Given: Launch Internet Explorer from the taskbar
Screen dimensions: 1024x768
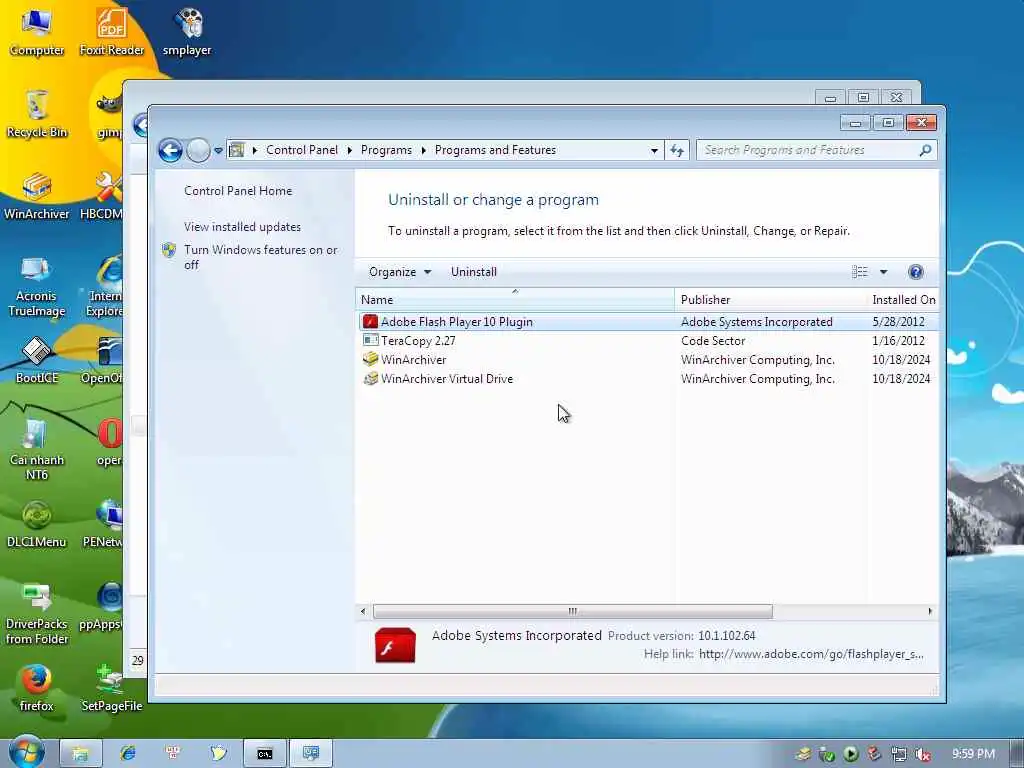Looking at the screenshot, I should (127, 754).
